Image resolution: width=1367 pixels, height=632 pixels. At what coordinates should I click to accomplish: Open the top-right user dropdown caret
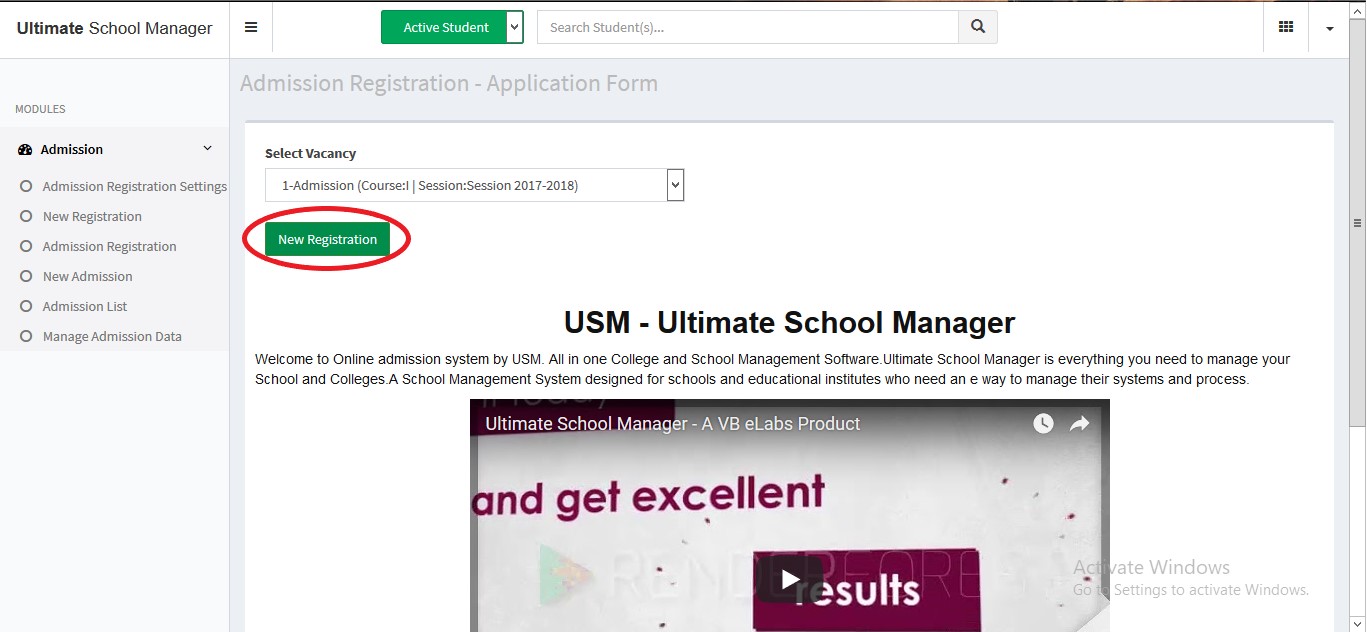[1330, 28]
